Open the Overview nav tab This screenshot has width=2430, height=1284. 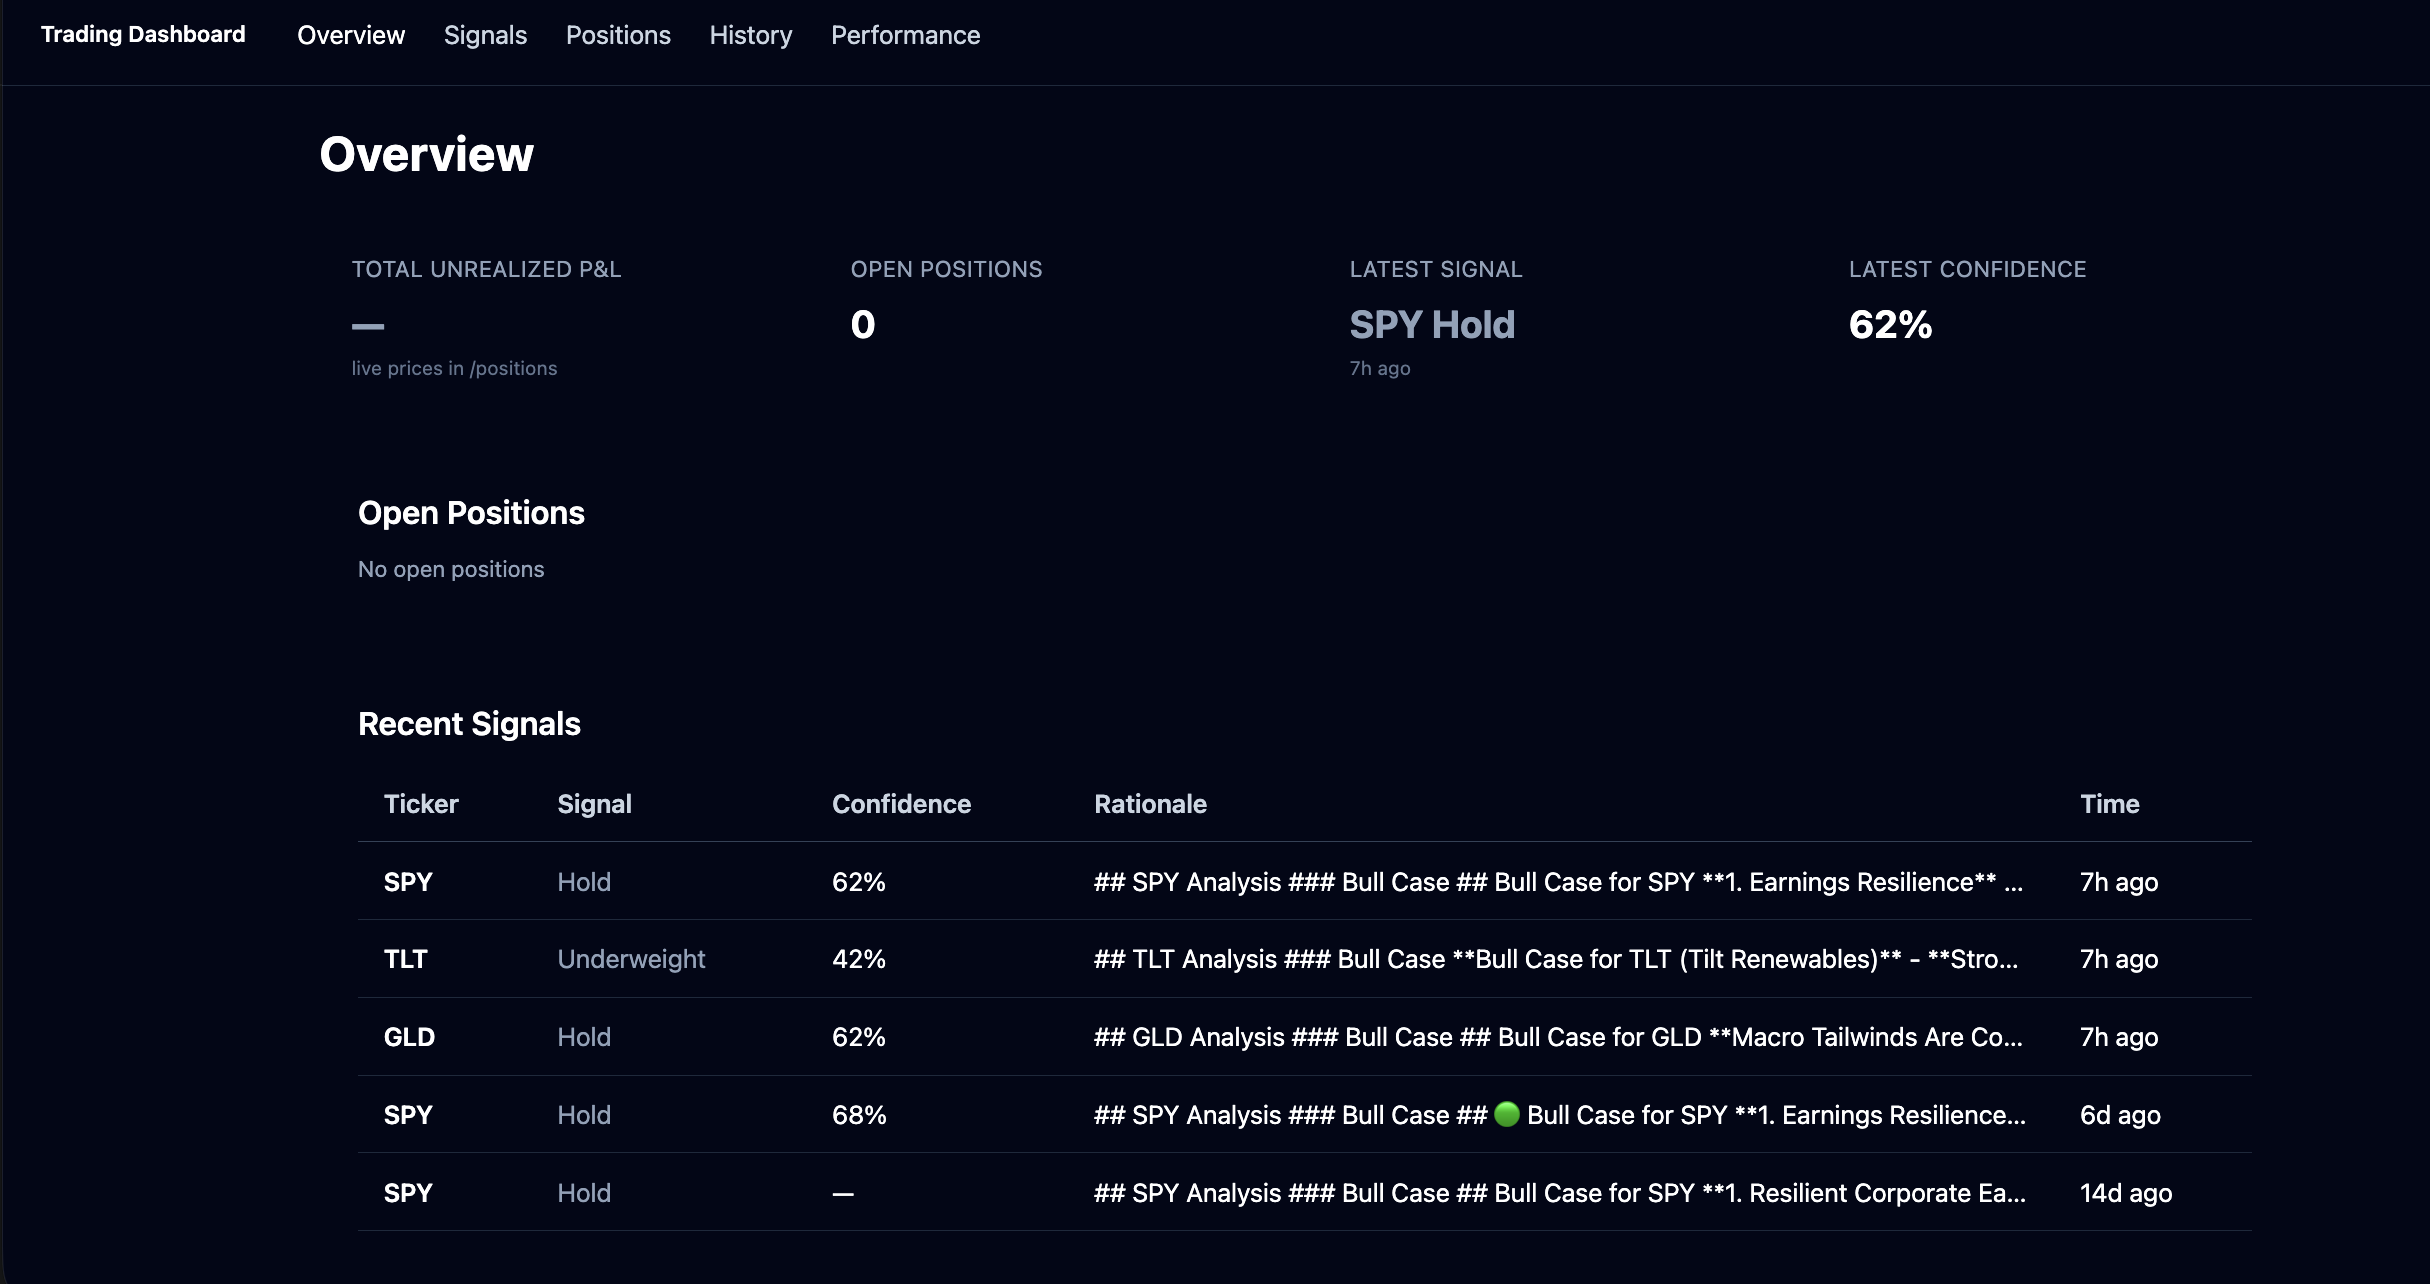[x=351, y=35]
